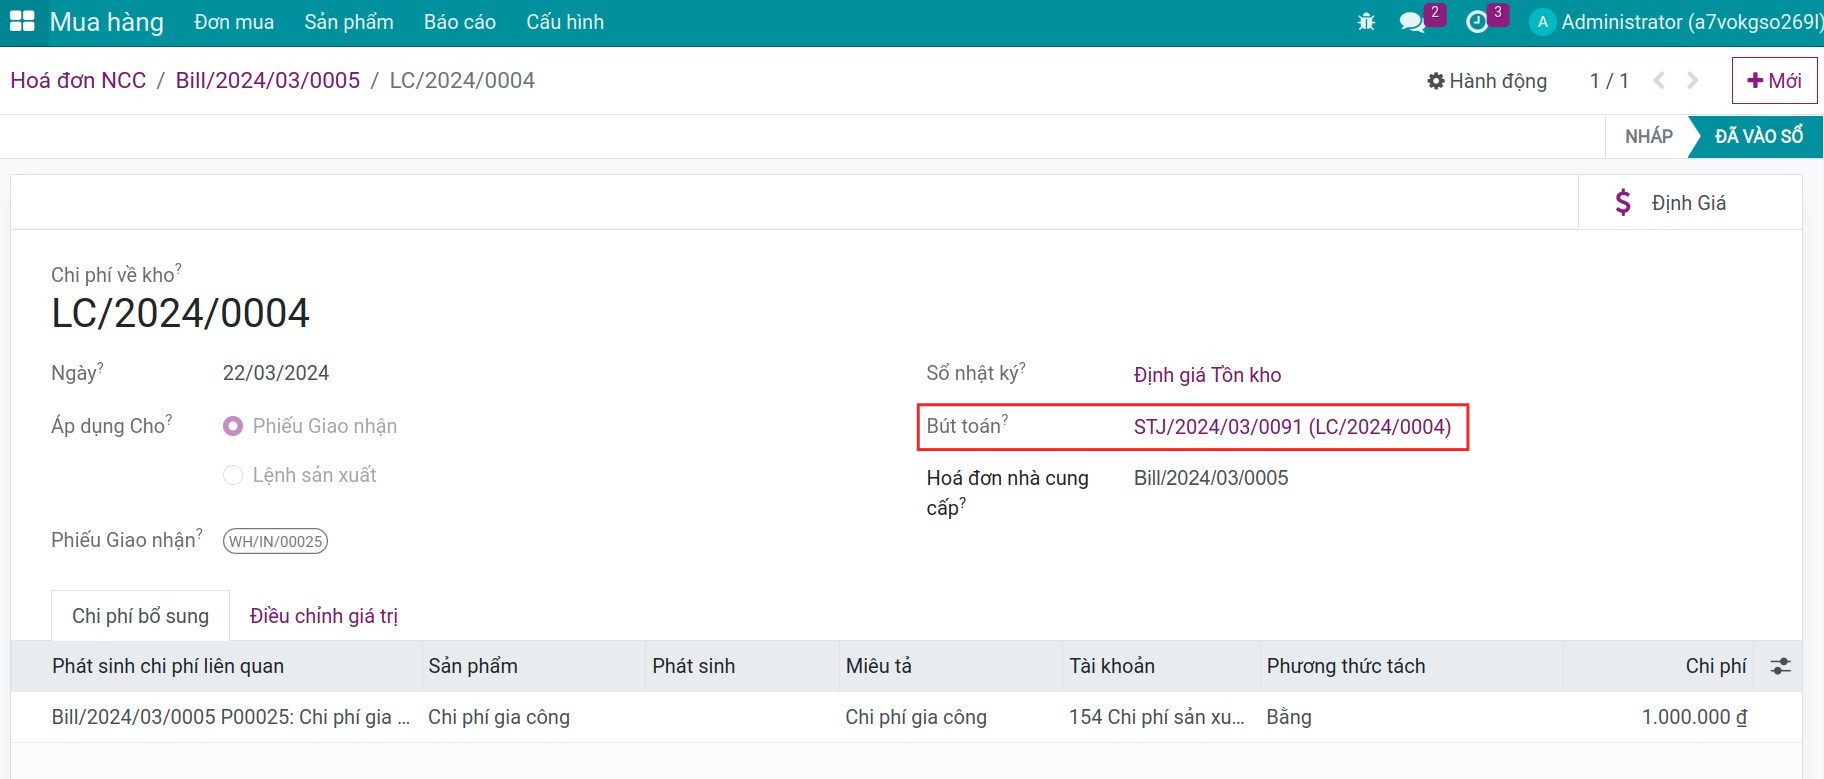This screenshot has width=1824, height=779.
Task: Select Phiếu Giao nhận radio option
Action: click(233, 426)
